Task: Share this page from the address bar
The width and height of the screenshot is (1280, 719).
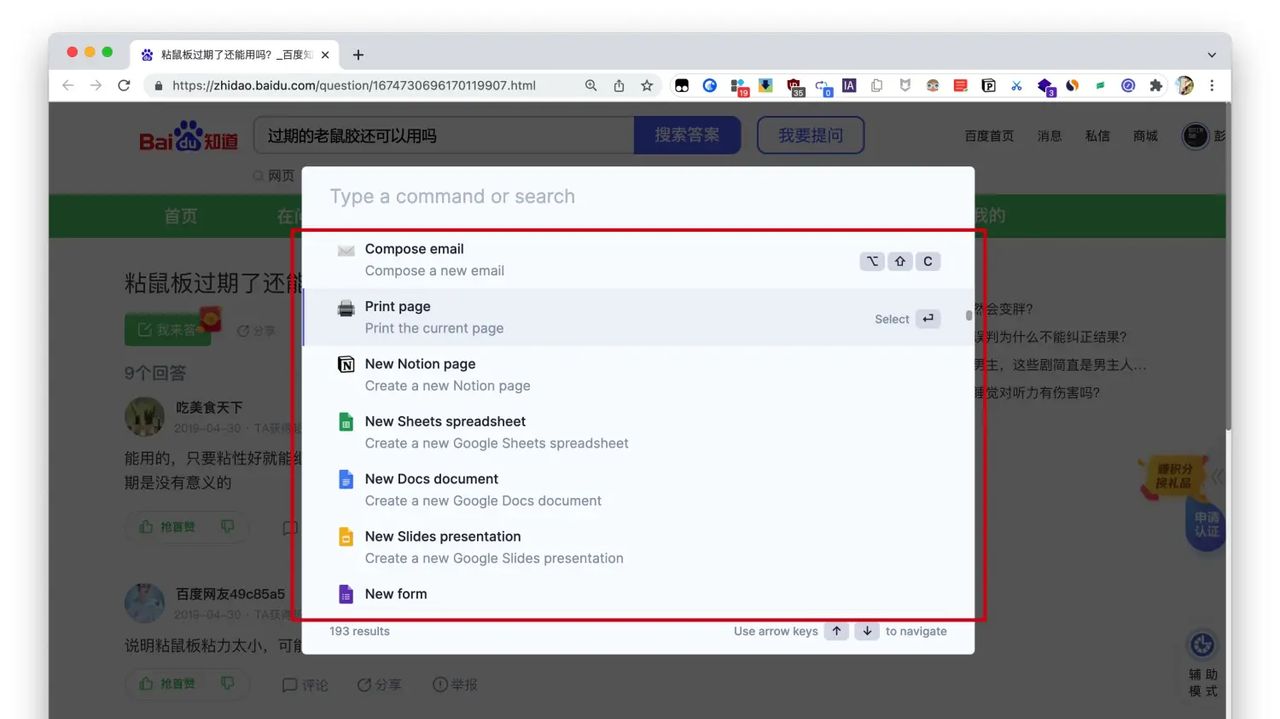Action: coord(619,86)
